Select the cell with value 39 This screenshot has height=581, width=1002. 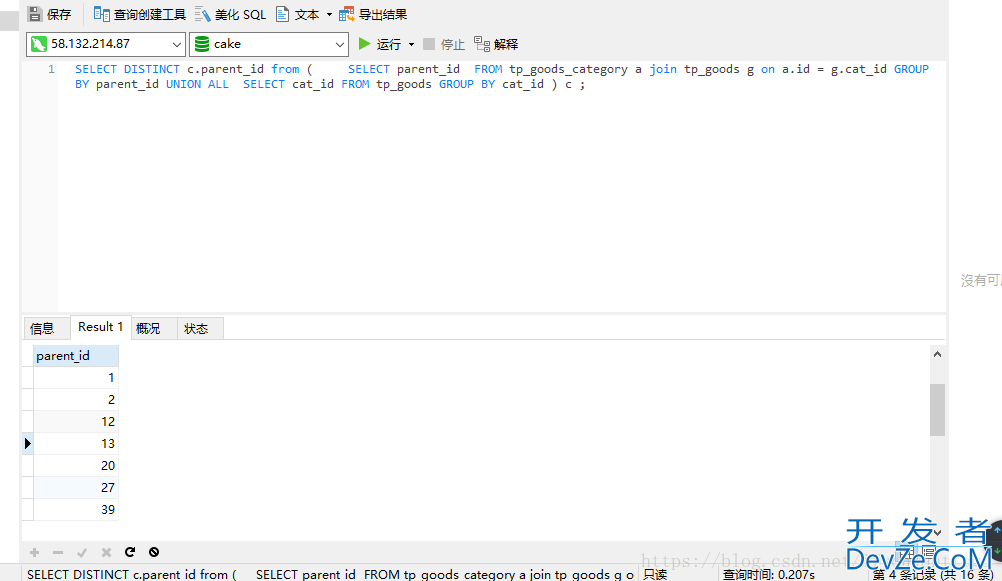pos(76,509)
